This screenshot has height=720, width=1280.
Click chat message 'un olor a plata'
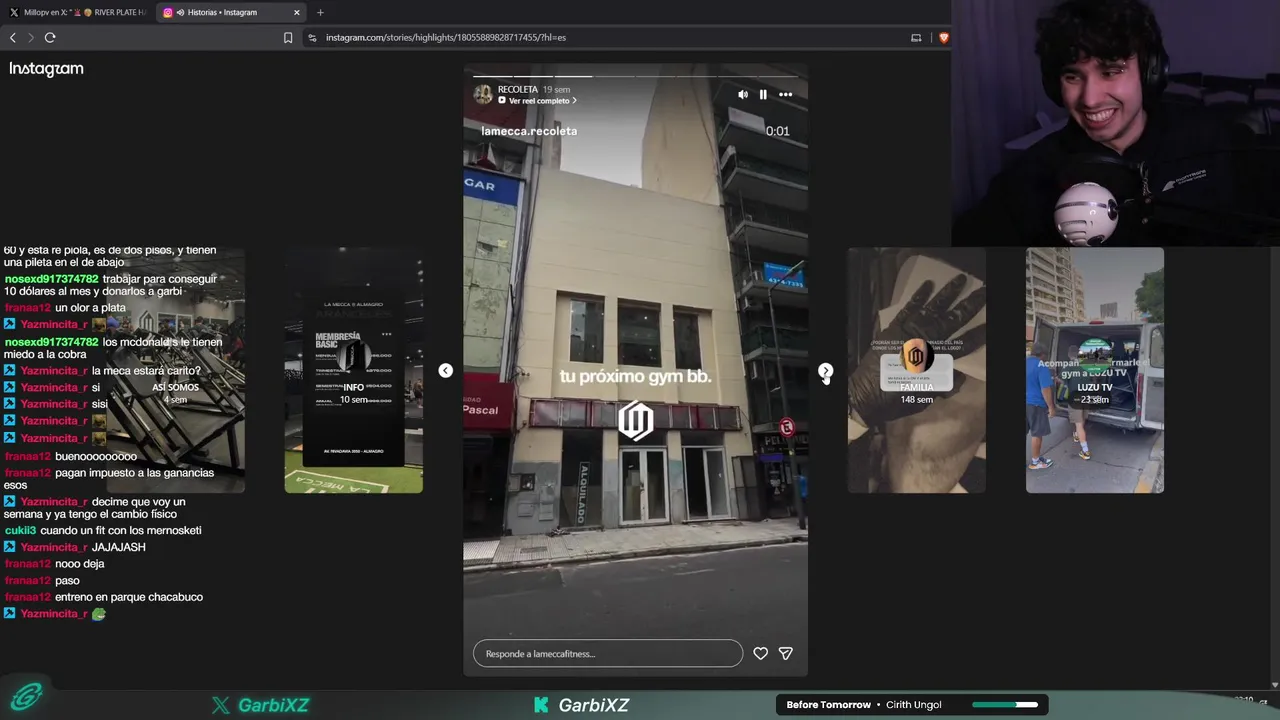point(90,308)
